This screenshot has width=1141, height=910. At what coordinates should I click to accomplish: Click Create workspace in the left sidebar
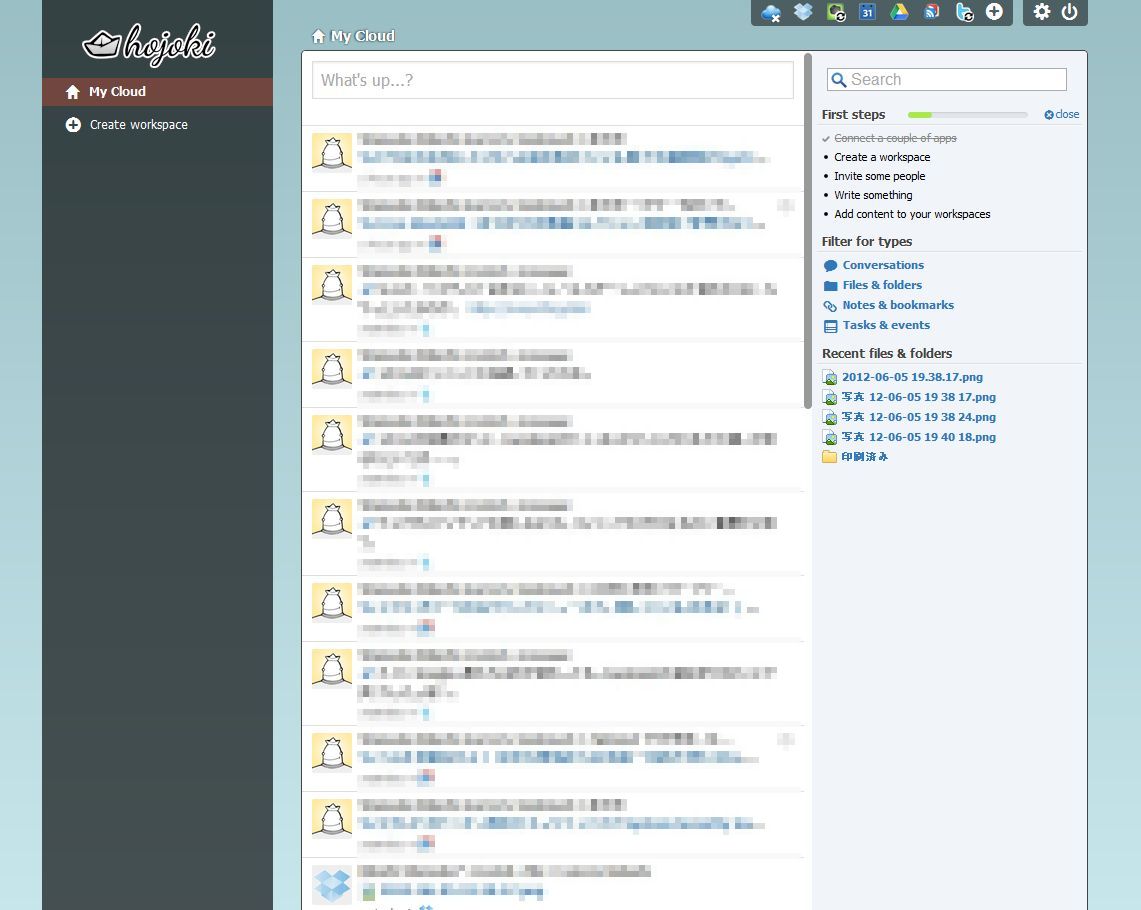127,125
